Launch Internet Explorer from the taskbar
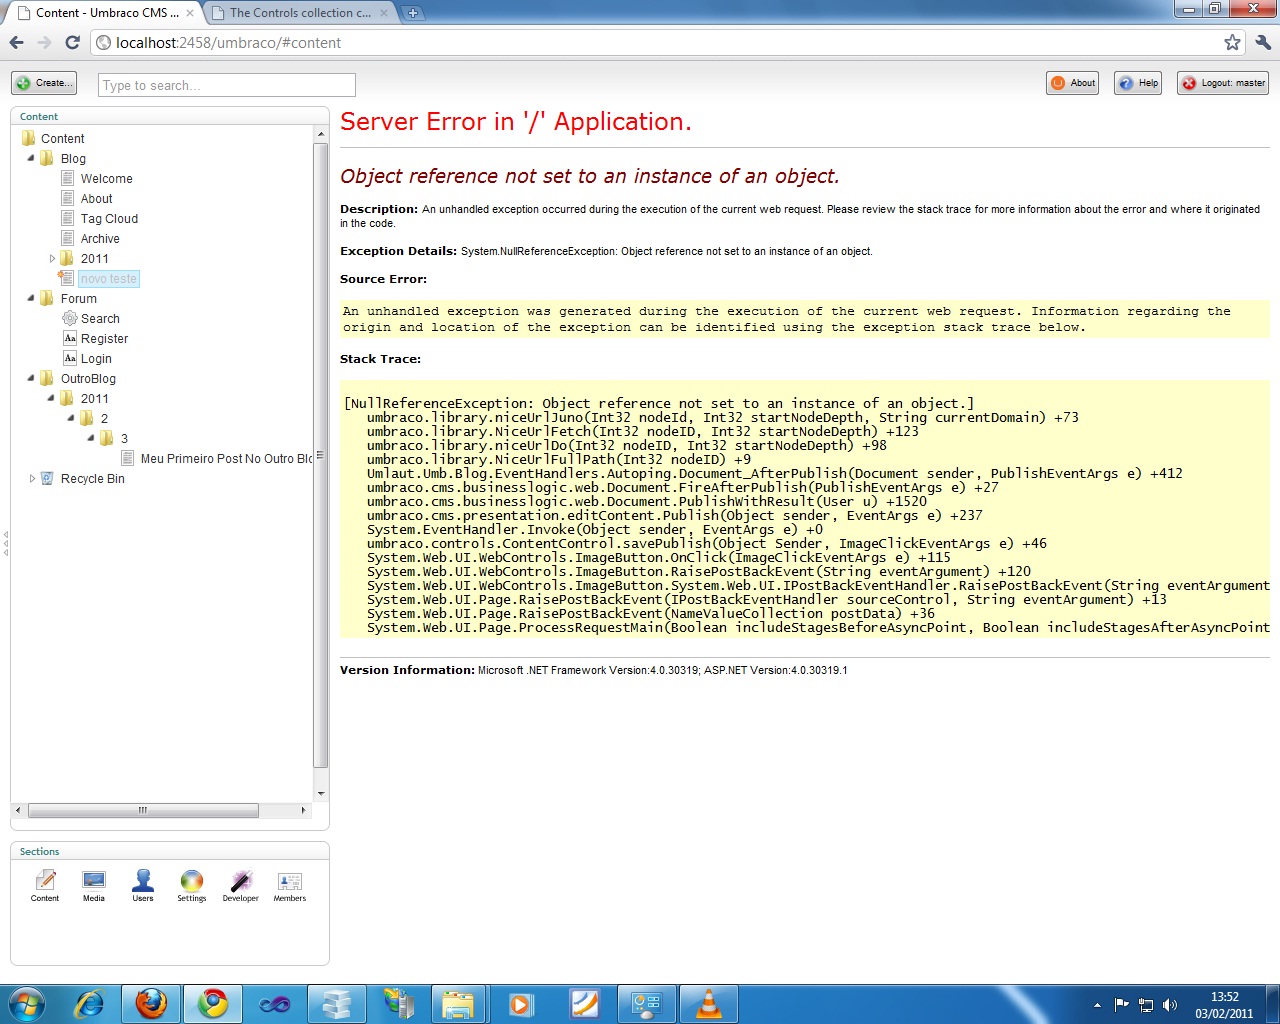The width and height of the screenshot is (1280, 1024). (x=90, y=1004)
